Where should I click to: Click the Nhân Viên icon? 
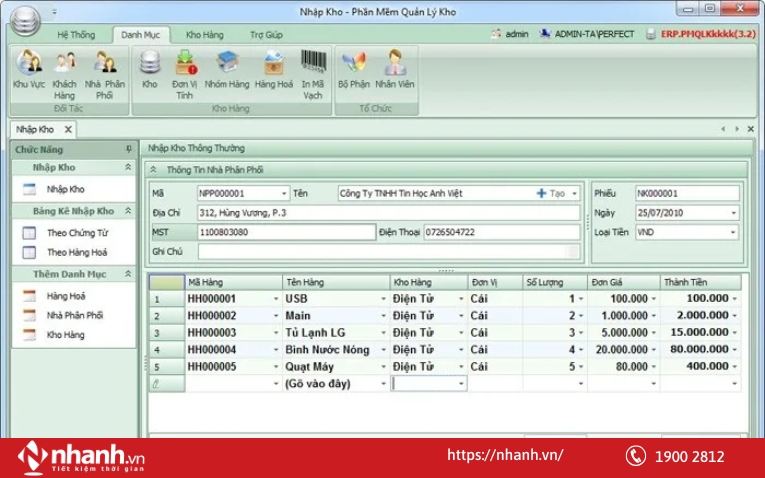pos(394,66)
